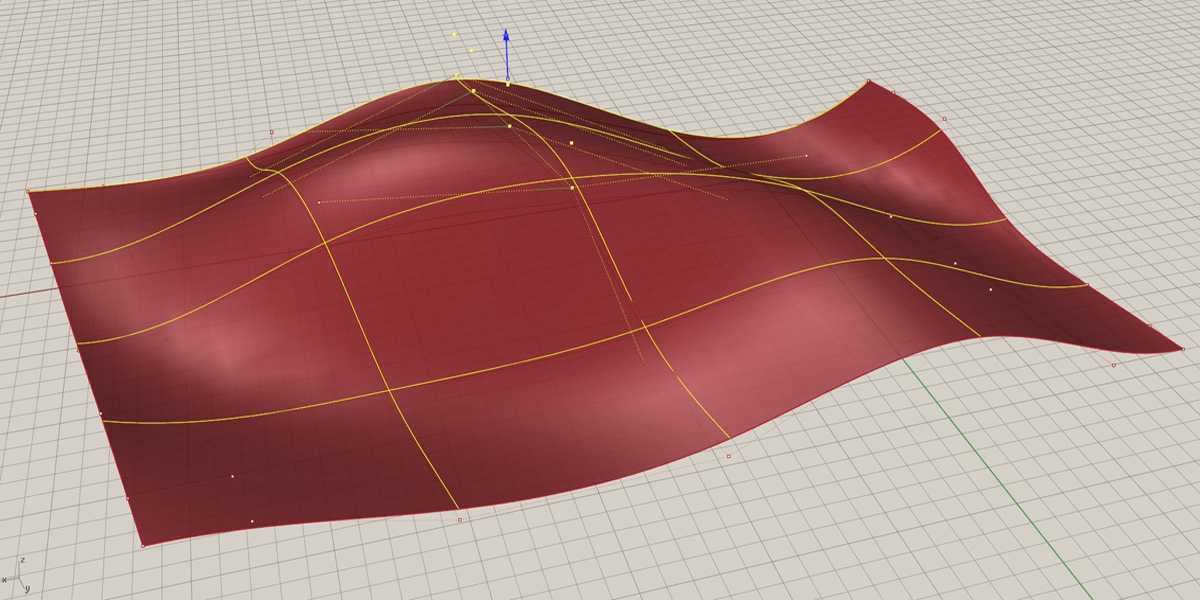The width and height of the screenshot is (1200, 600).
Task: Select red control point just below right tip
Action: 1114,365
